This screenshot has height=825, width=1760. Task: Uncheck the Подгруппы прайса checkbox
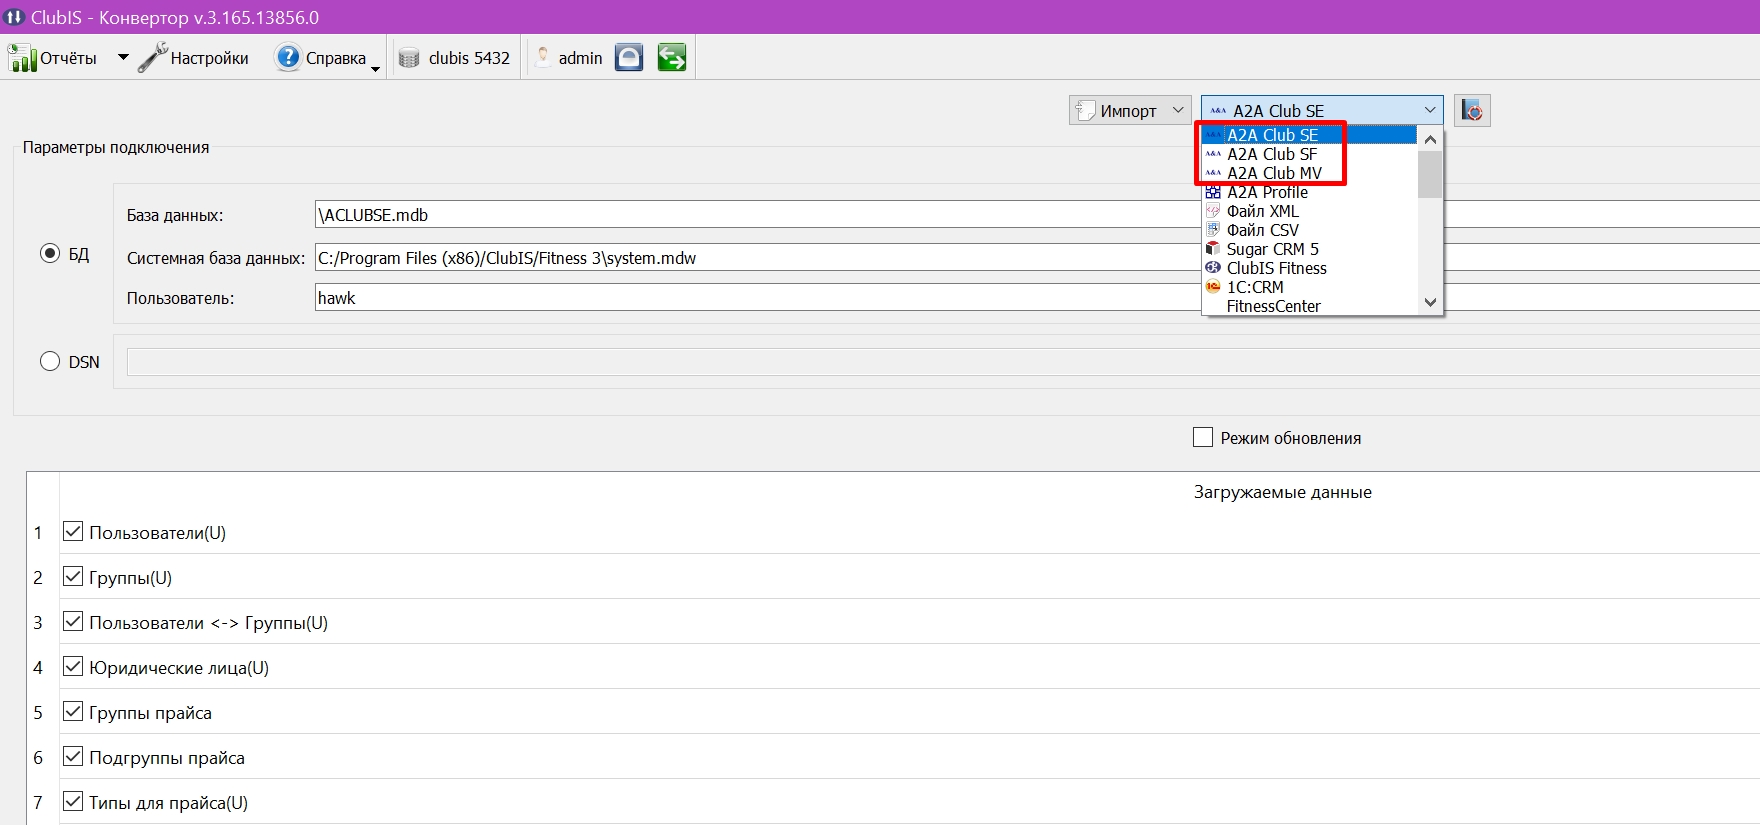(x=73, y=756)
